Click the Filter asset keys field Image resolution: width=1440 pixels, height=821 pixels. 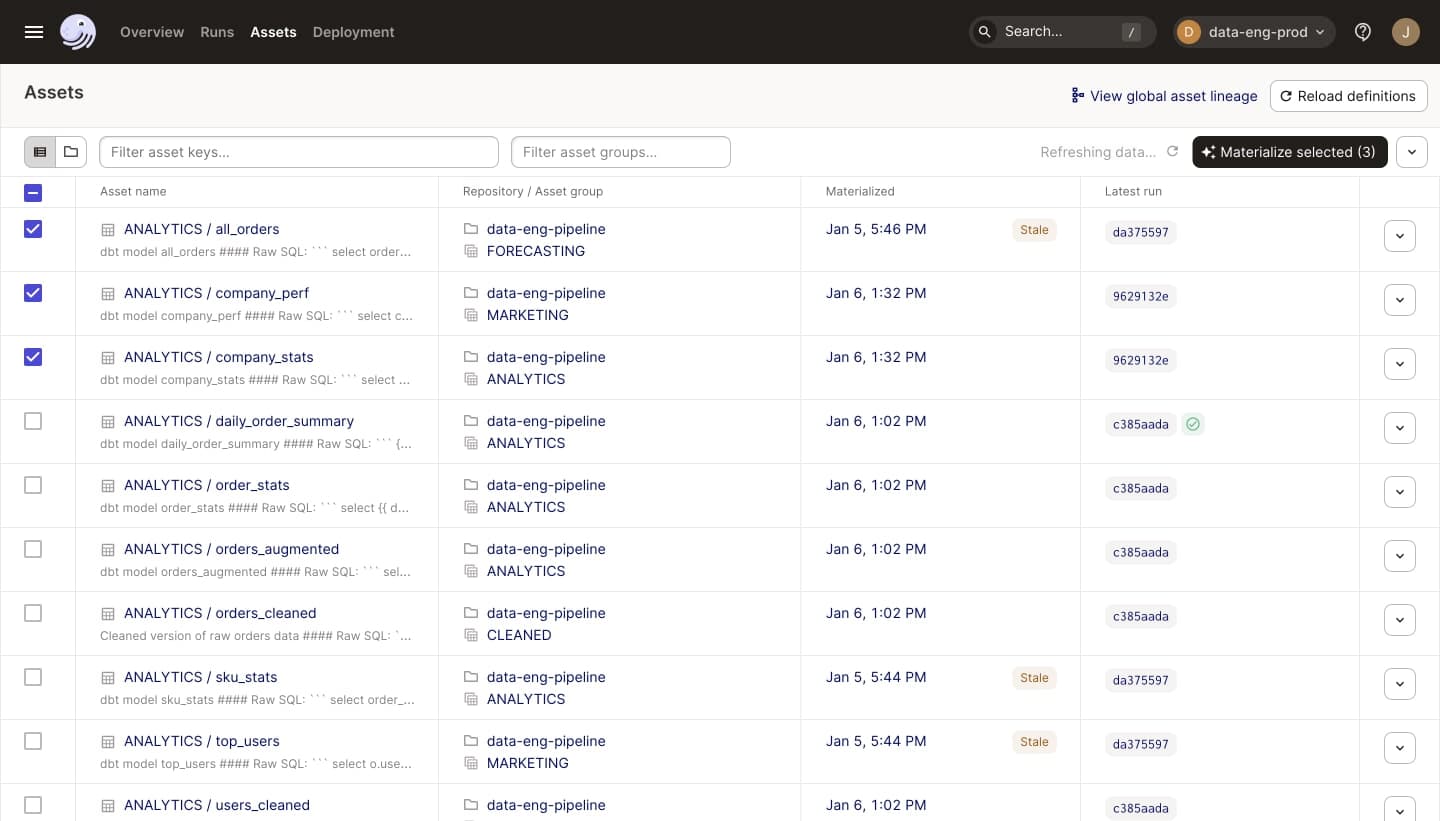(x=299, y=152)
